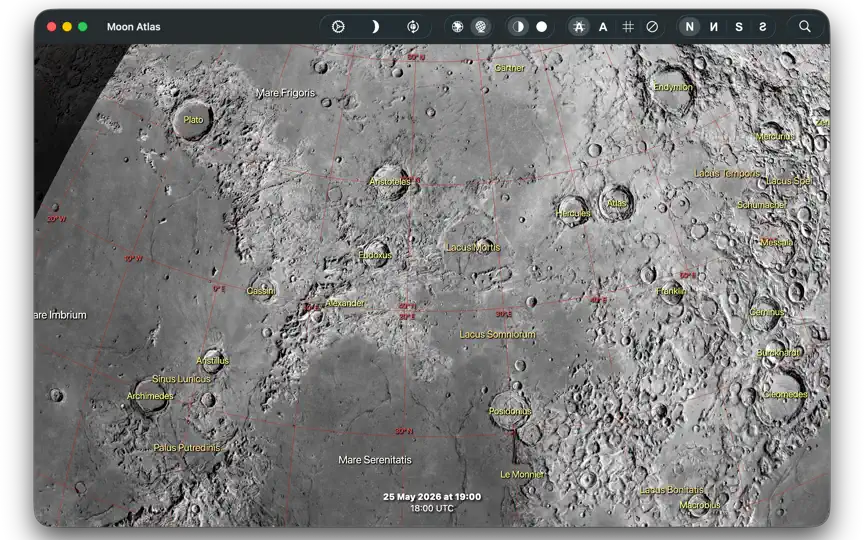Click the Palus Putredinis label

pyautogui.click(x=187, y=448)
